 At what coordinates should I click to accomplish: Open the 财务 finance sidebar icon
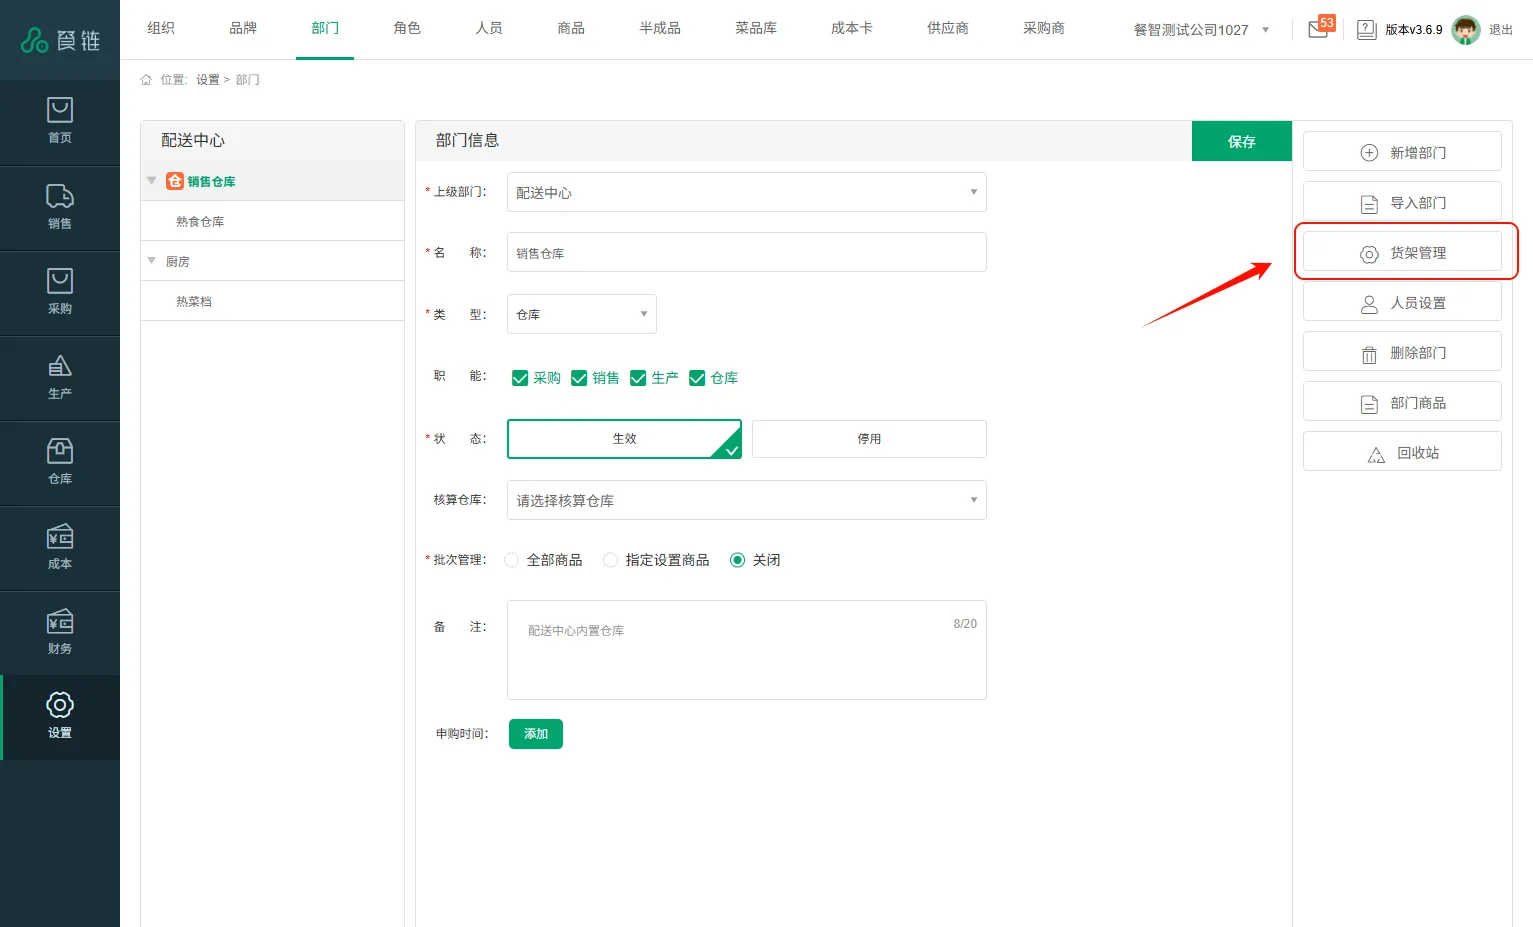60,632
